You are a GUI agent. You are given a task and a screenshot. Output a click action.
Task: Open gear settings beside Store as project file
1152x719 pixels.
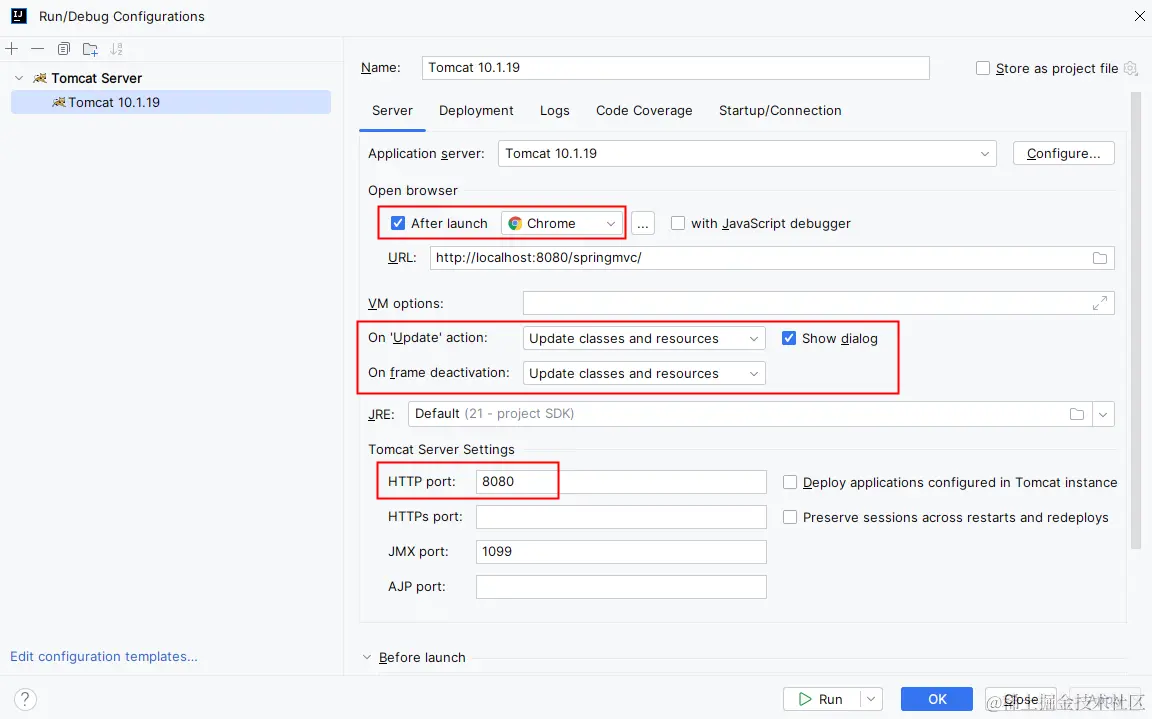coord(1131,68)
